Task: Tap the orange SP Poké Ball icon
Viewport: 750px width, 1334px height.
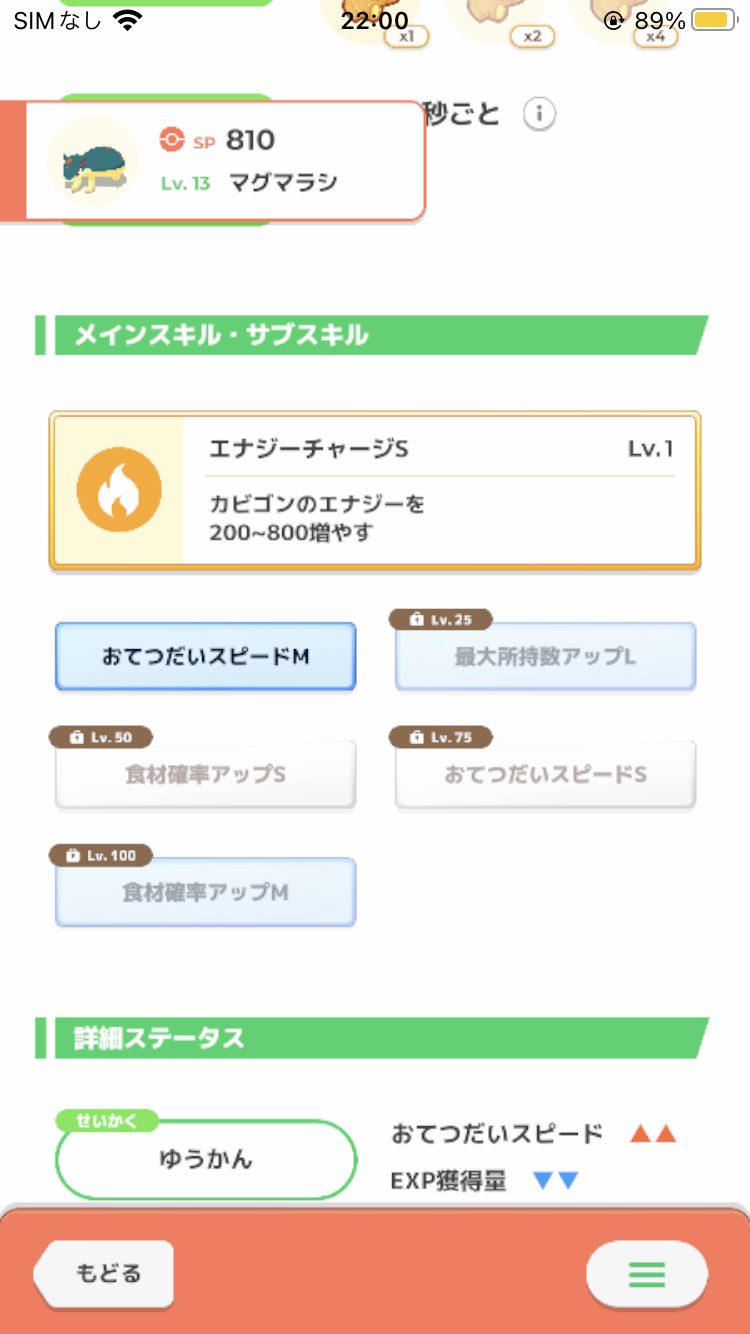Action: click(172, 140)
